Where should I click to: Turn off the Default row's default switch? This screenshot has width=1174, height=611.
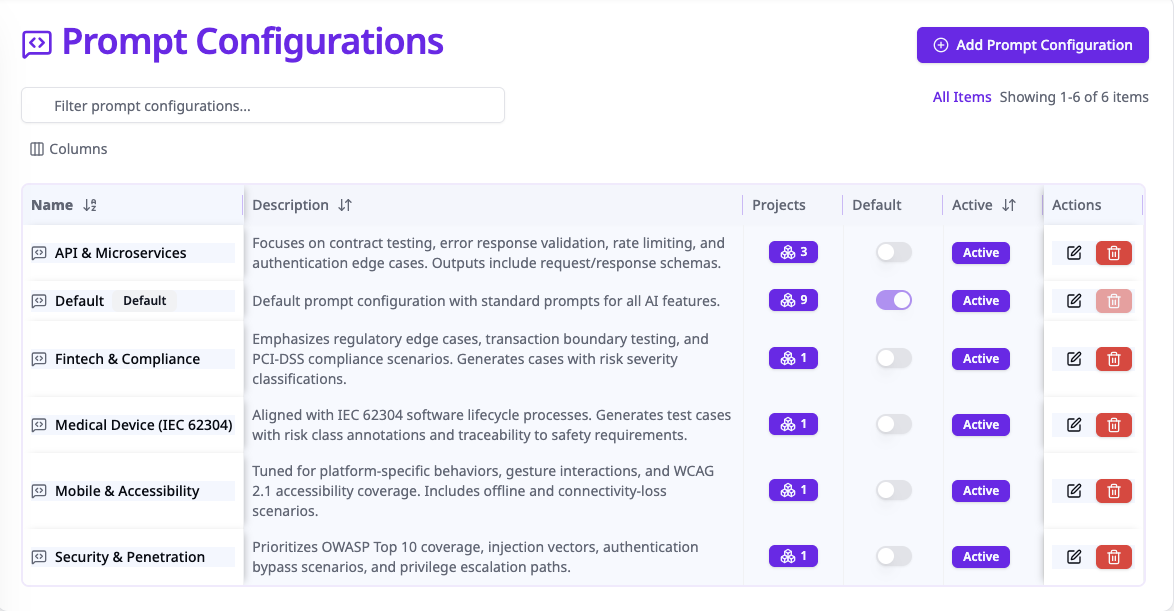[x=894, y=300]
